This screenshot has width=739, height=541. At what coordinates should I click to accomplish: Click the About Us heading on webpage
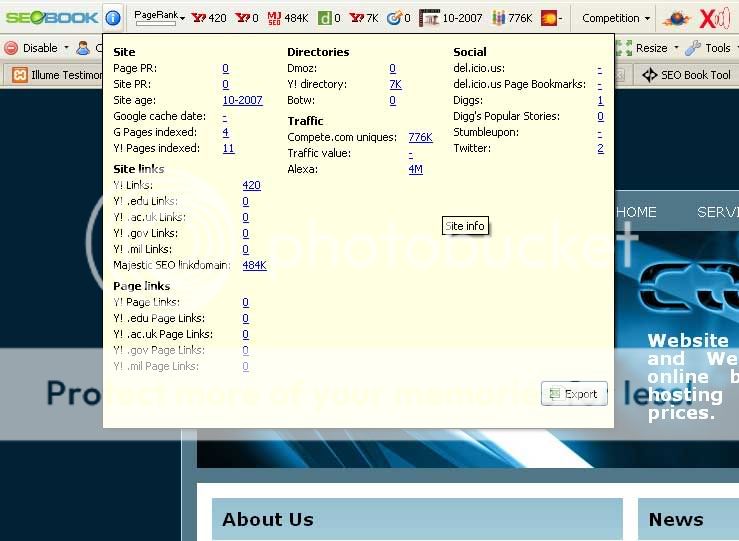[268, 519]
